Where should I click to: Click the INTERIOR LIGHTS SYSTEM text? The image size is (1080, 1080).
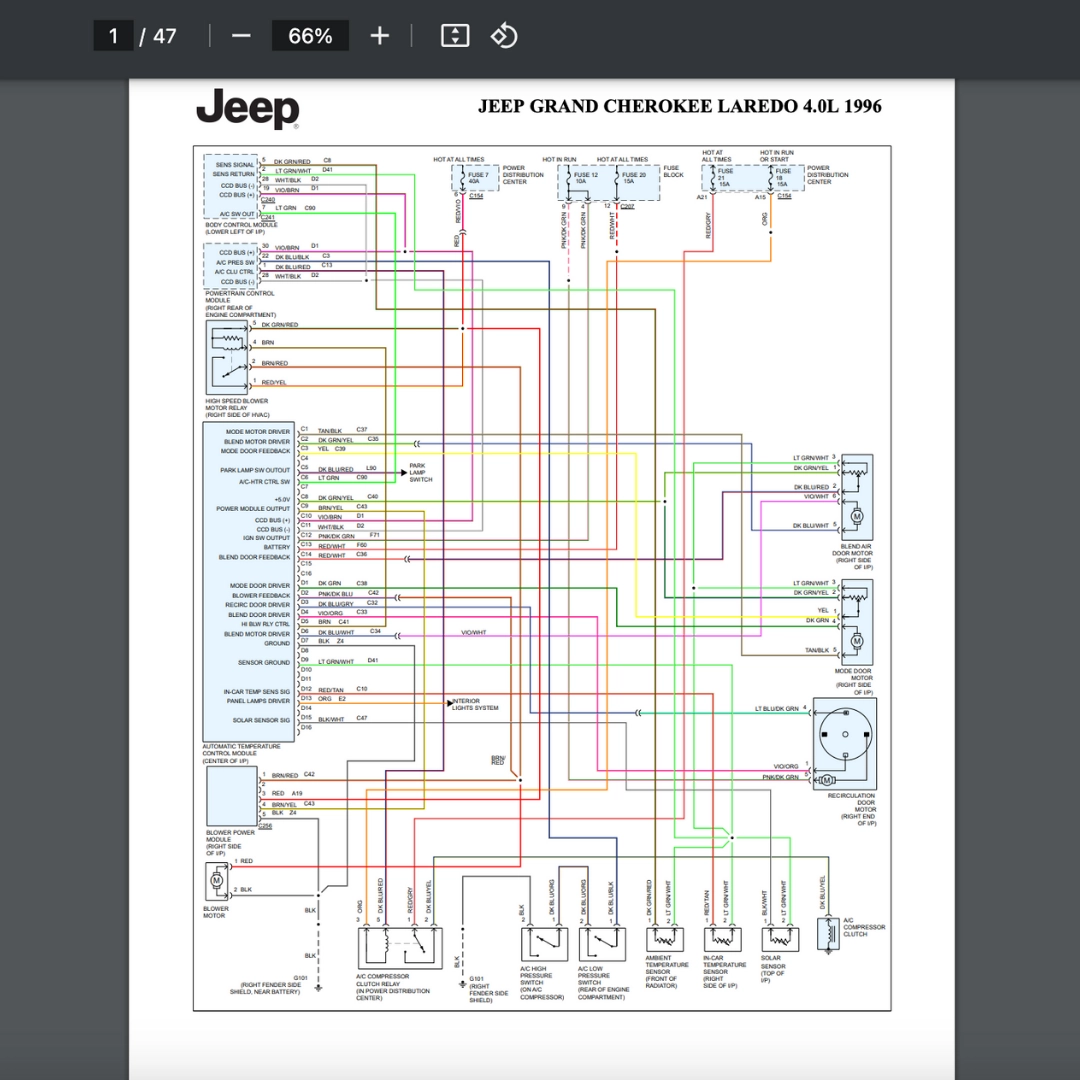(475, 704)
